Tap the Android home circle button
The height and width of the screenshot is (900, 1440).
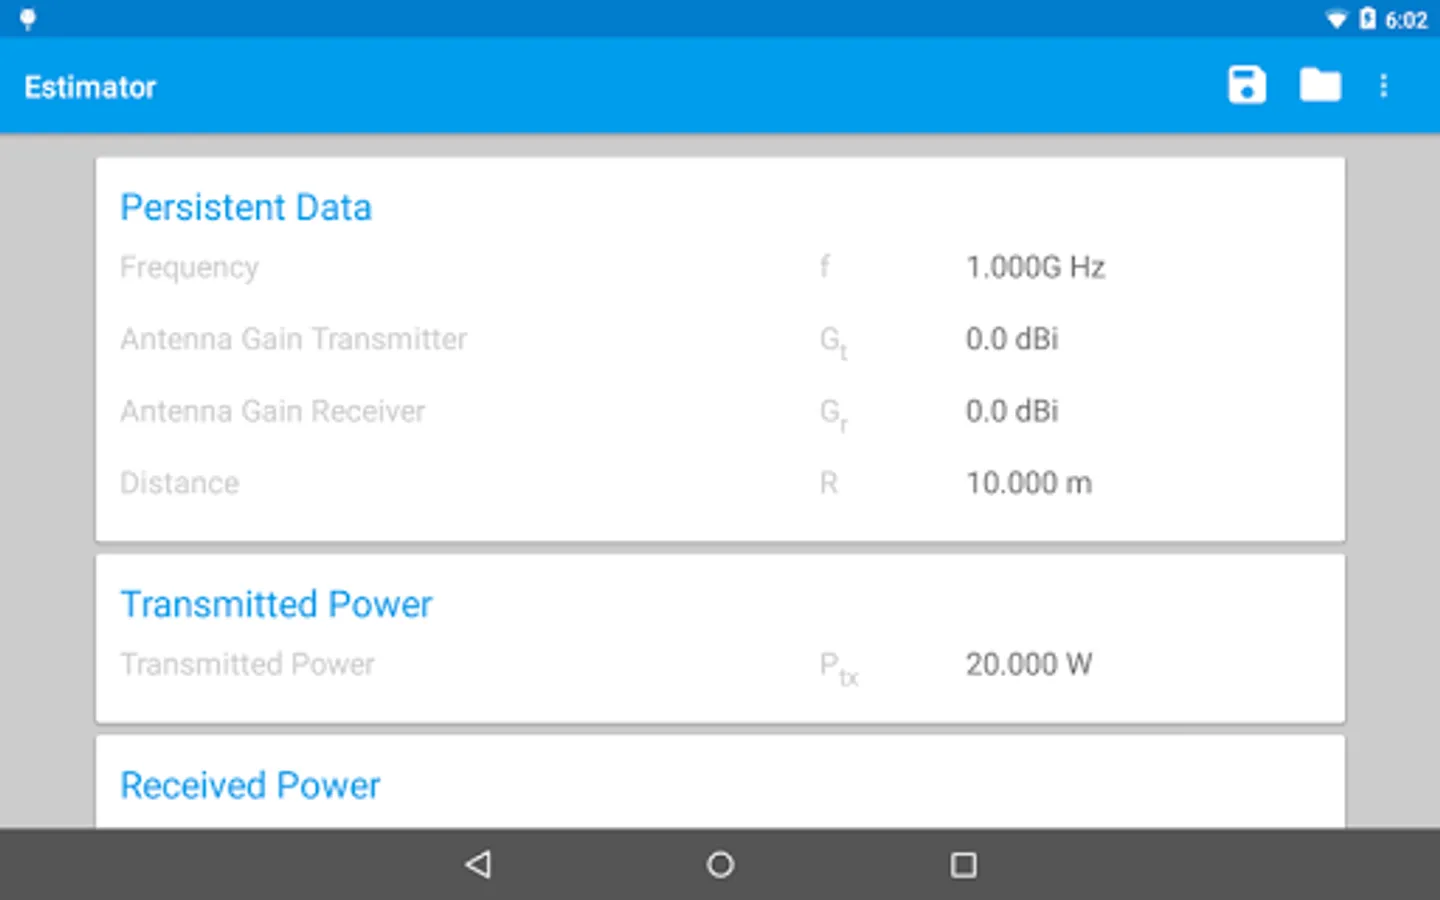point(720,864)
